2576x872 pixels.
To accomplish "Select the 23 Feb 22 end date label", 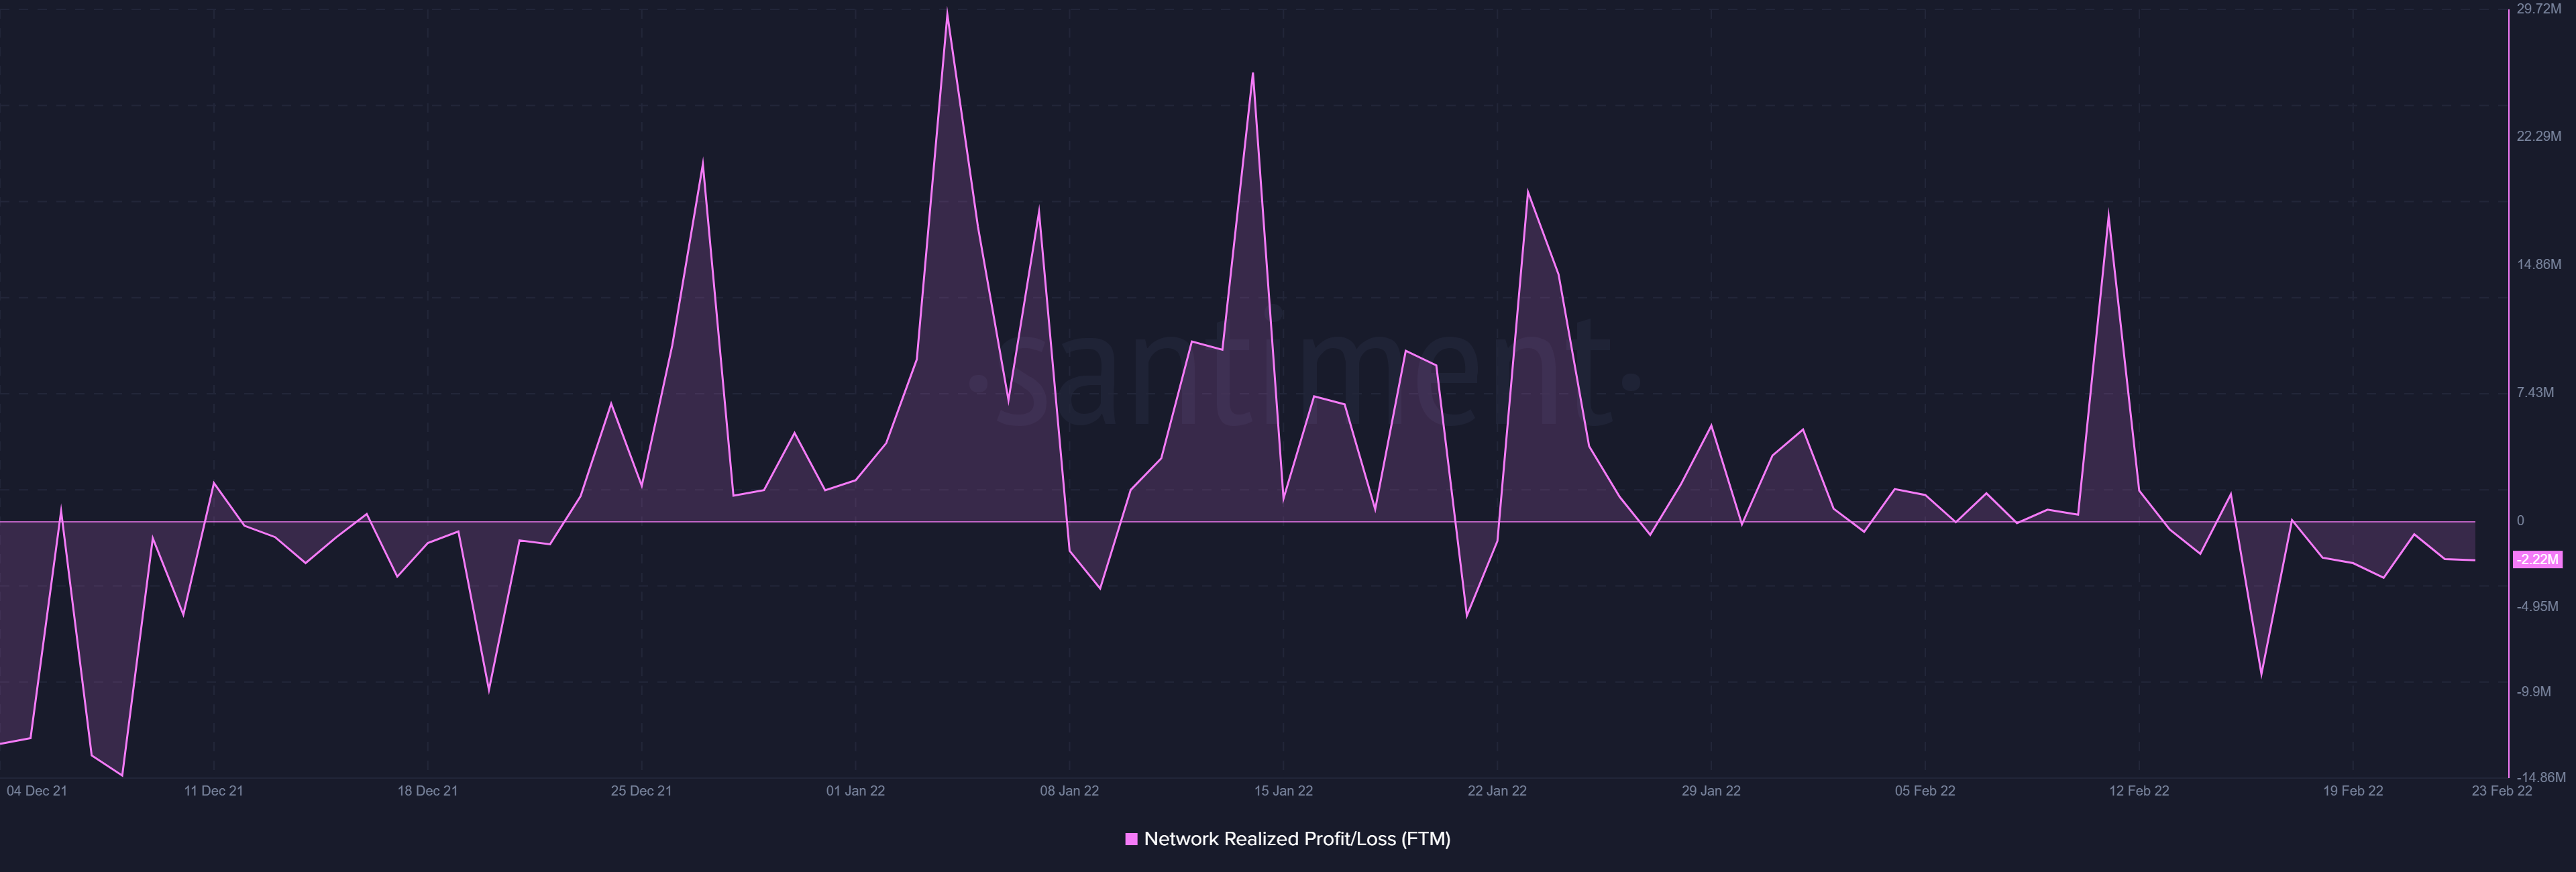I will pos(2501,791).
